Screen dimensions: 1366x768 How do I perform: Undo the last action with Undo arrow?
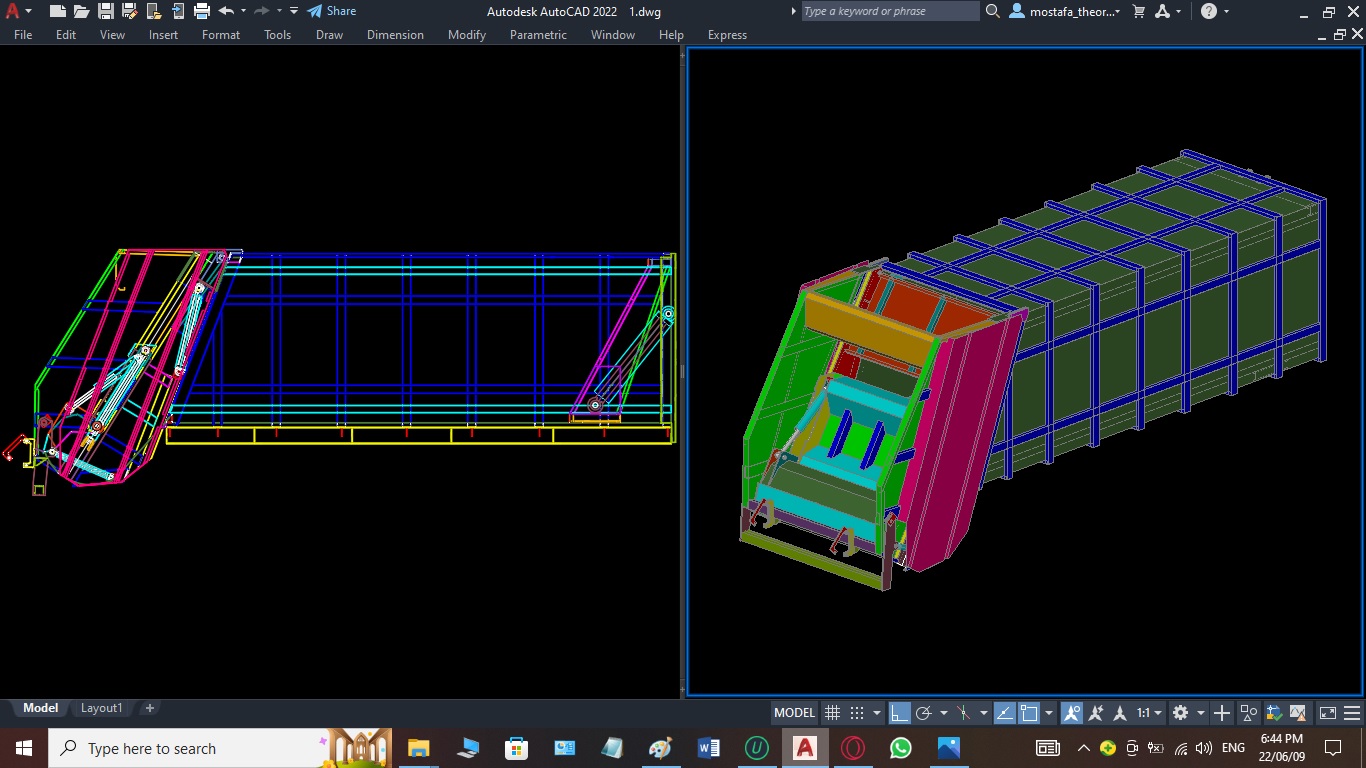click(x=225, y=11)
